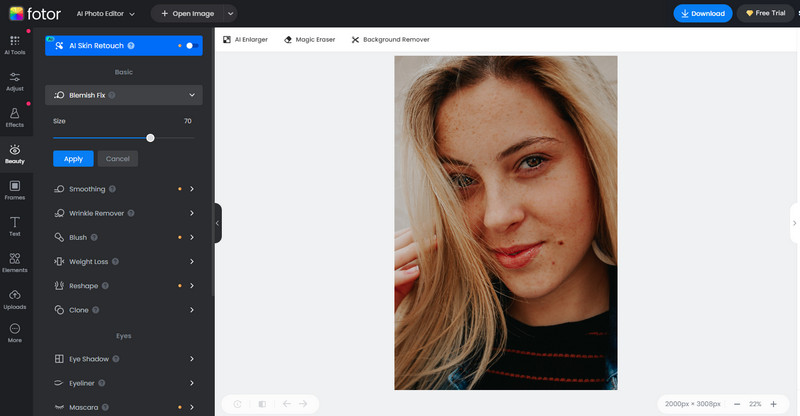Viewport: 800px width, 416px height.
Task: Select the Adjust sidebar icon
Action: [x=15, y=81]
